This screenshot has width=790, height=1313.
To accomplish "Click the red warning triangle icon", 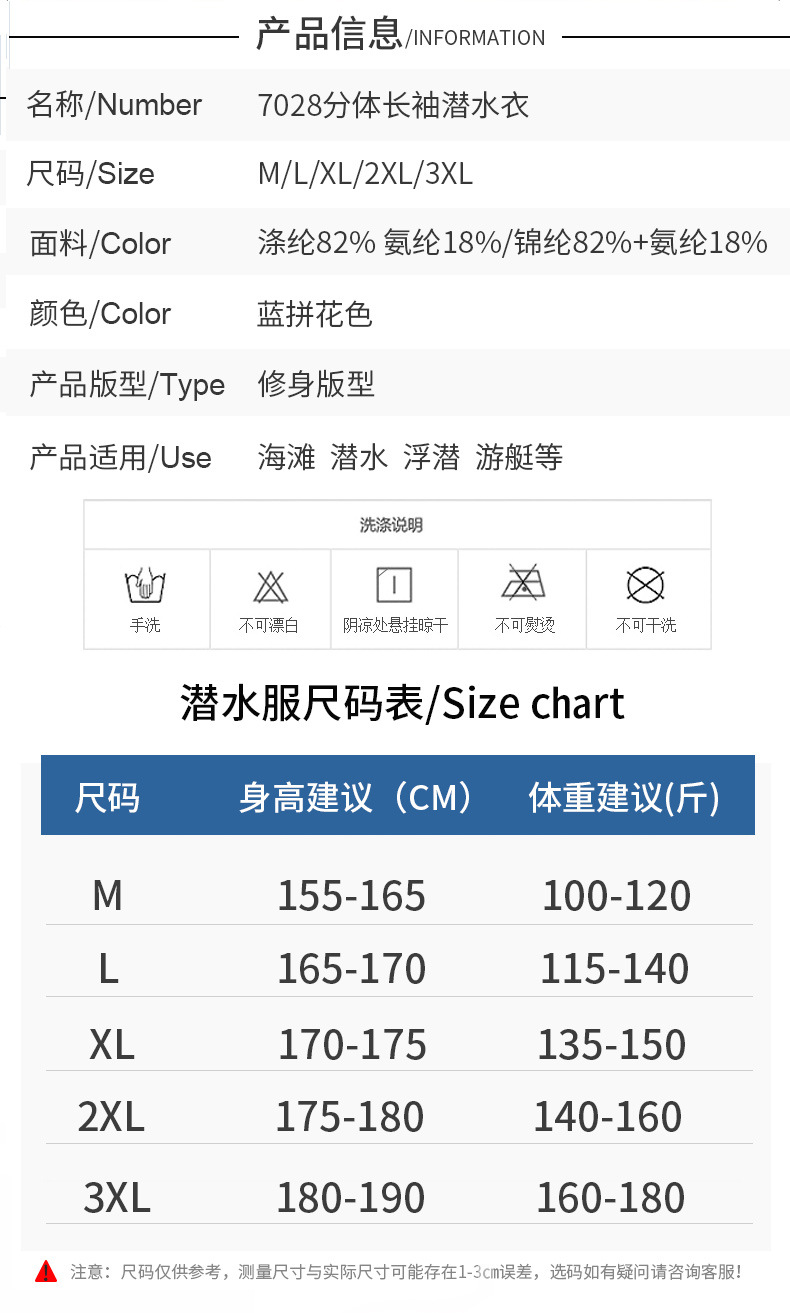I will (46, 1272).
